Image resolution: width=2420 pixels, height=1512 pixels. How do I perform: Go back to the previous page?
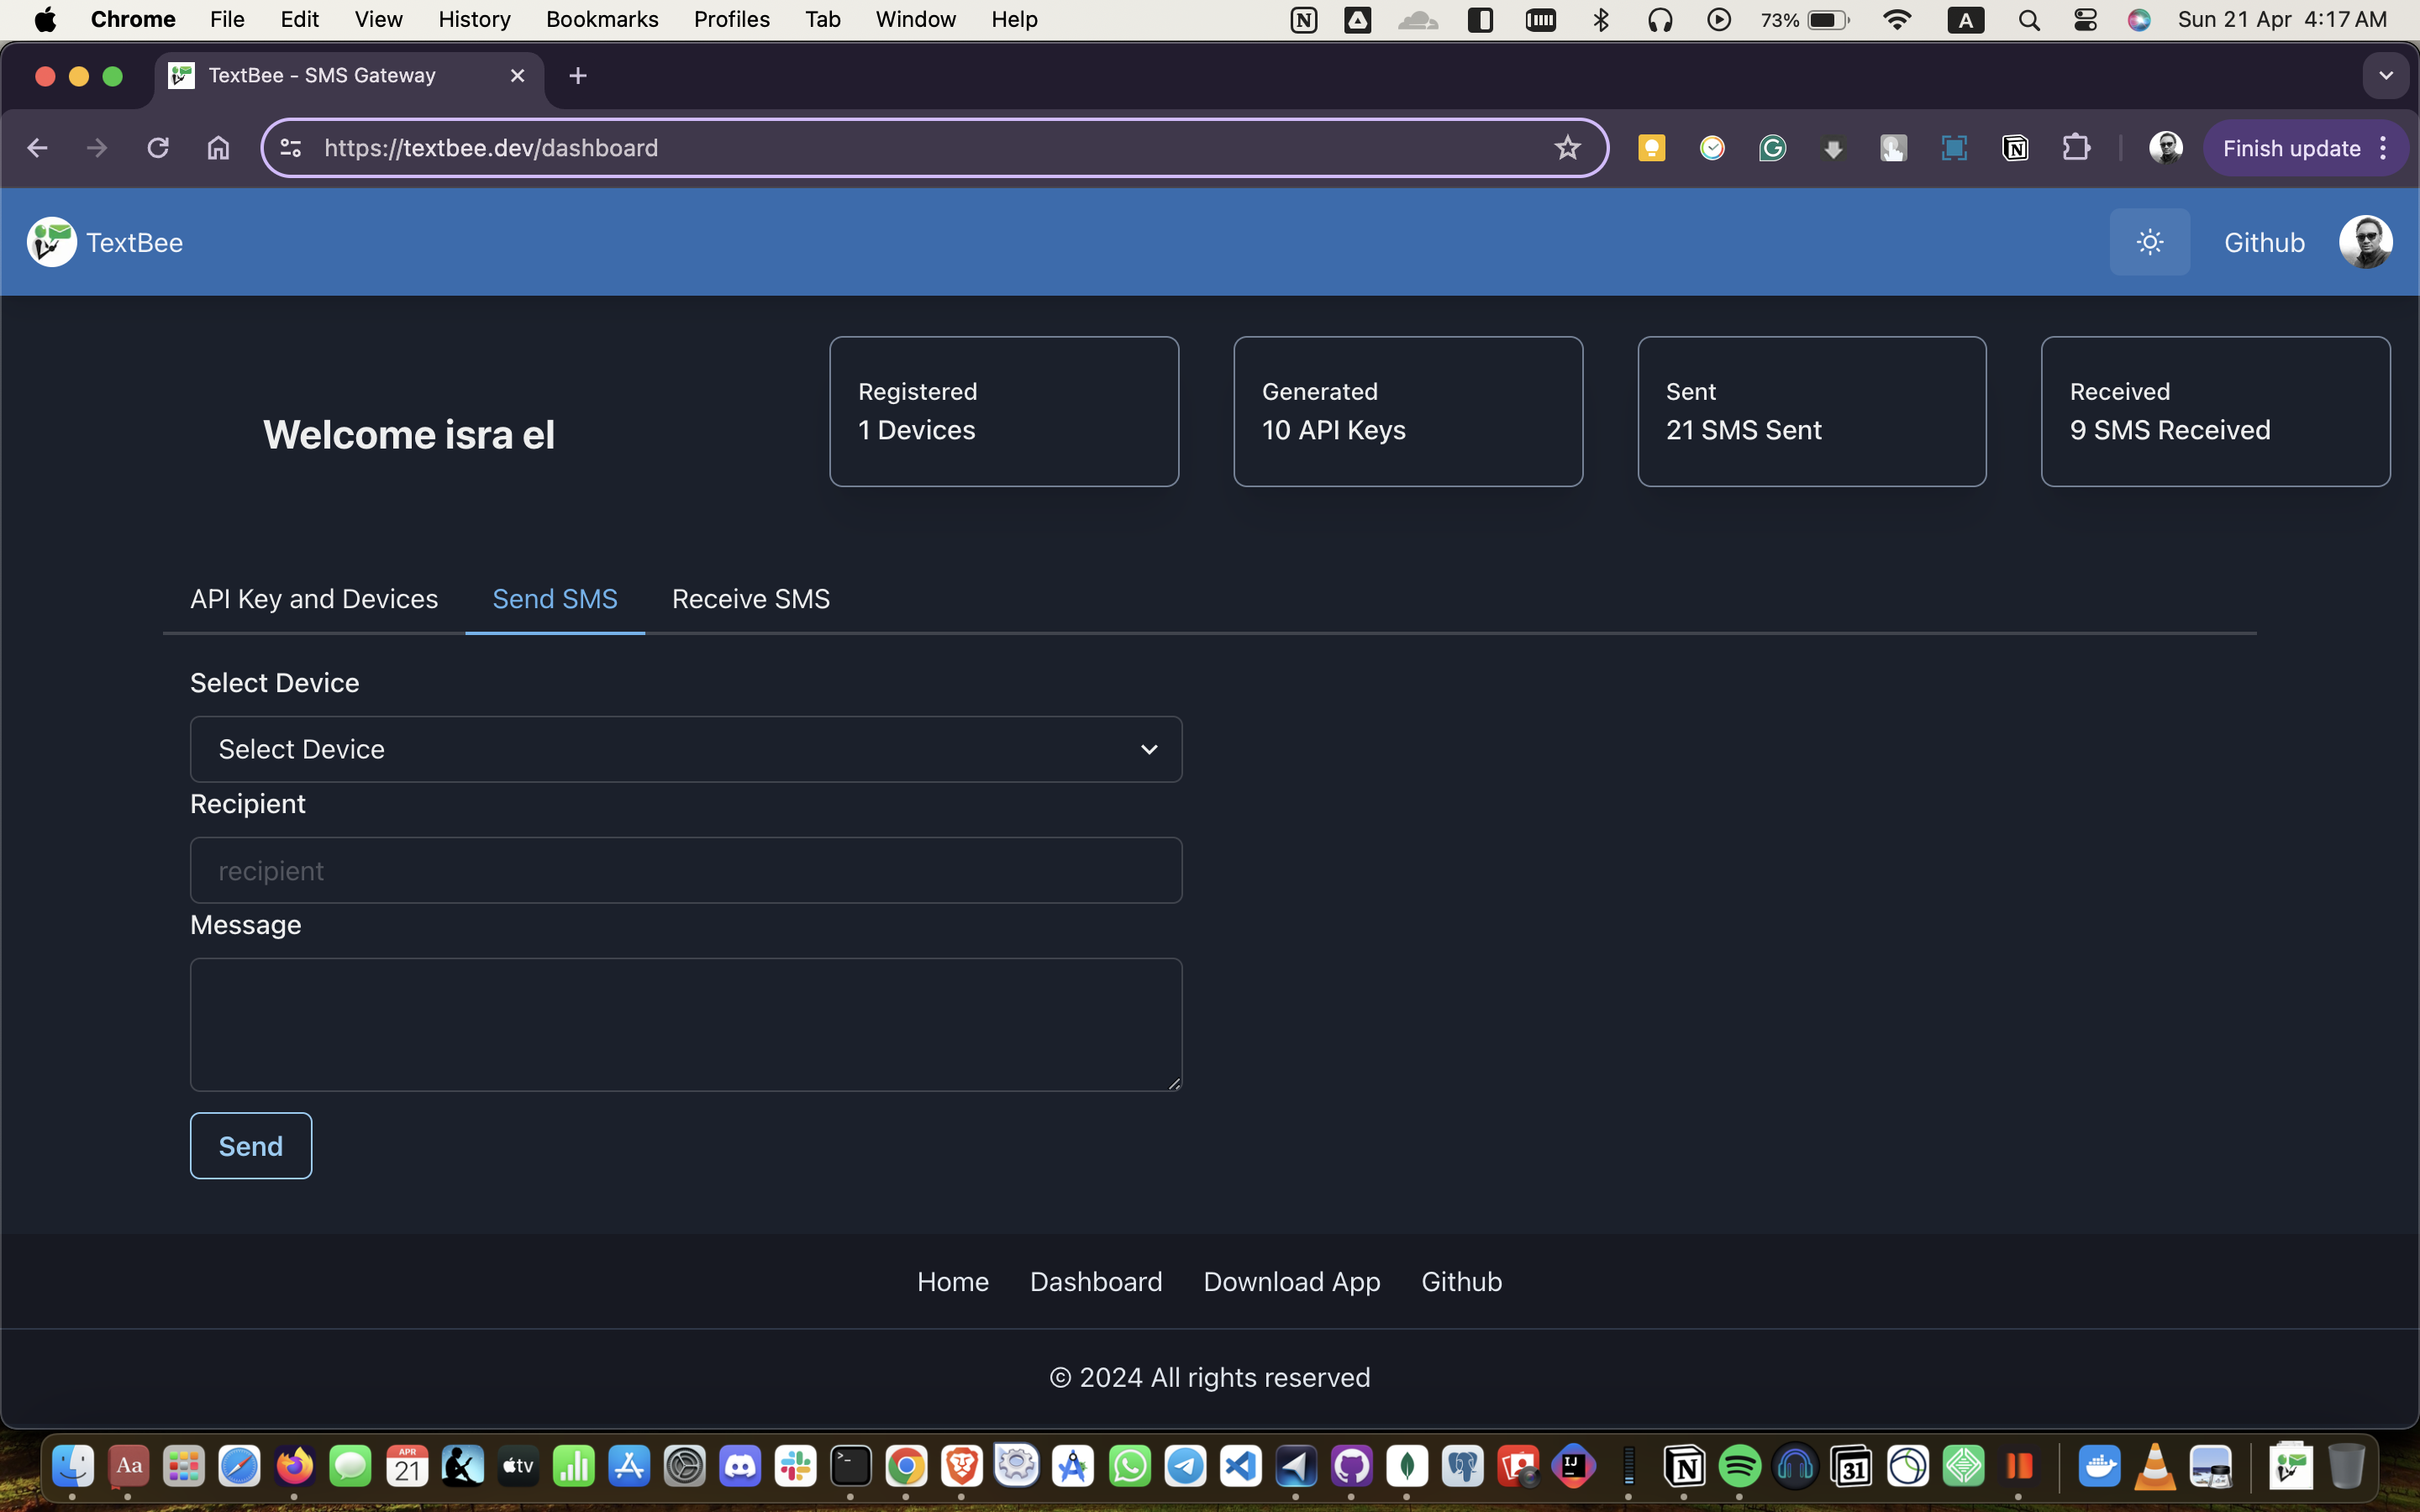tap(37, 148)
